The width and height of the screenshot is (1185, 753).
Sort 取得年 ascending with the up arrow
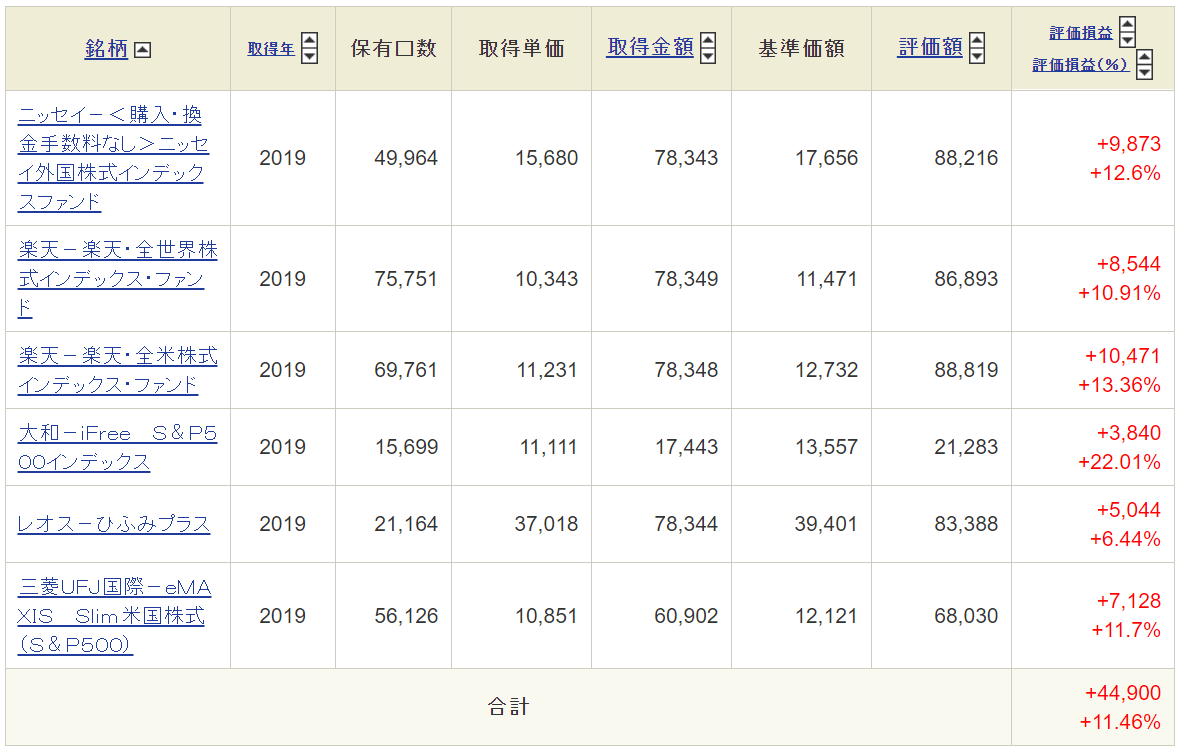(309, 41)
